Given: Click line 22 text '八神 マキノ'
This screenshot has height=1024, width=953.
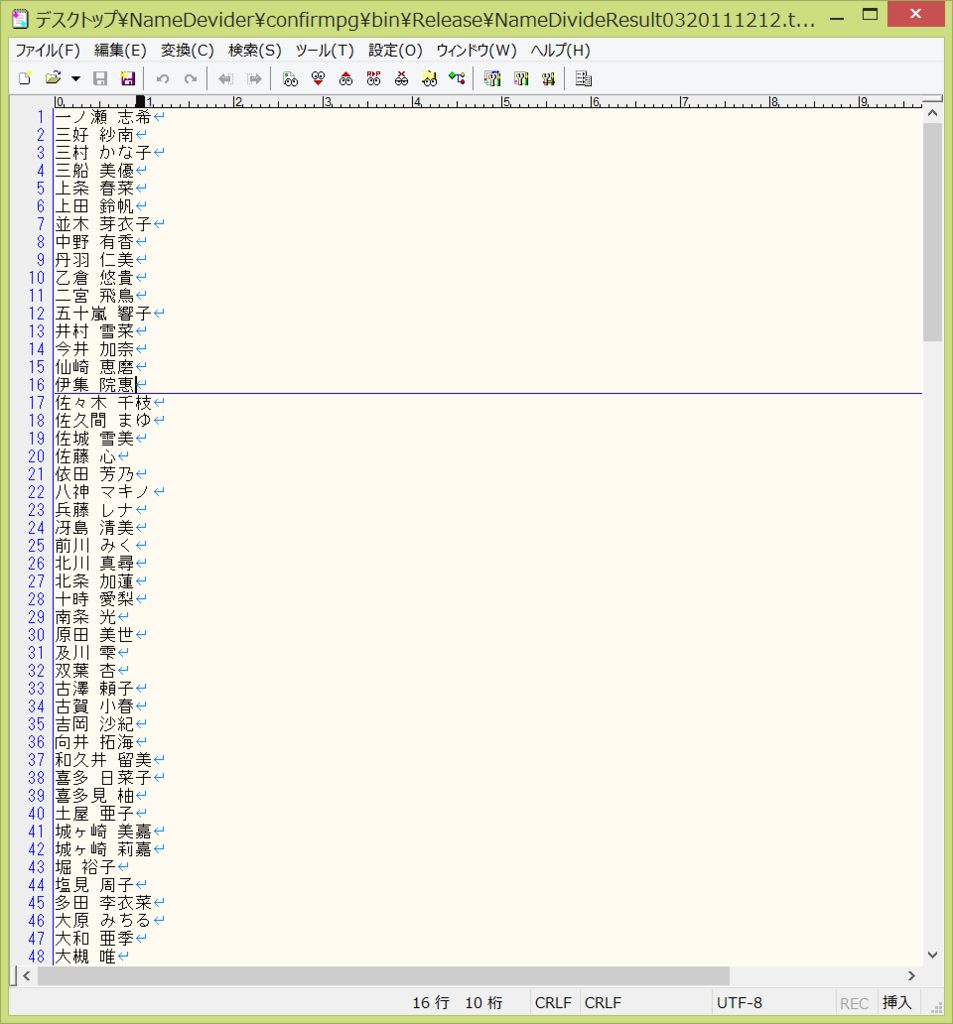Looking at the screenshot, I should [x=103, y=492].
